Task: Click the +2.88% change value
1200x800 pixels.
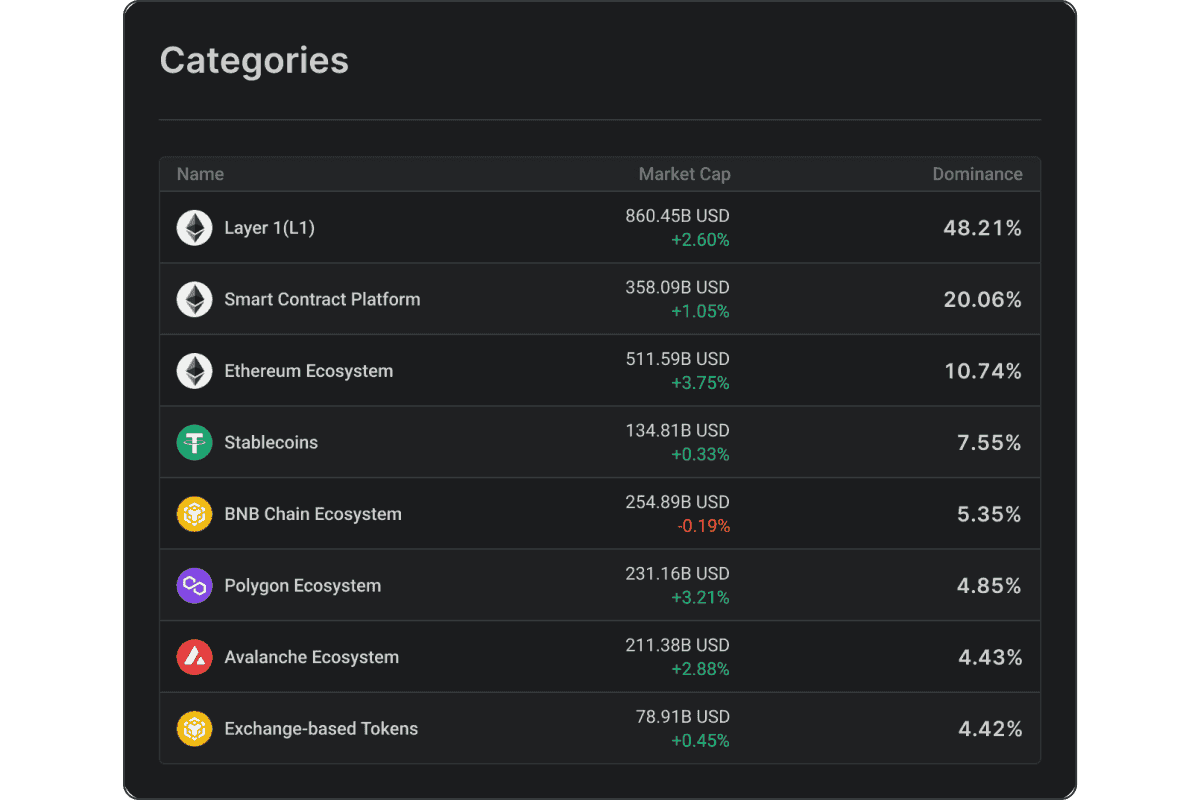Action: click(x=700, y=669)
